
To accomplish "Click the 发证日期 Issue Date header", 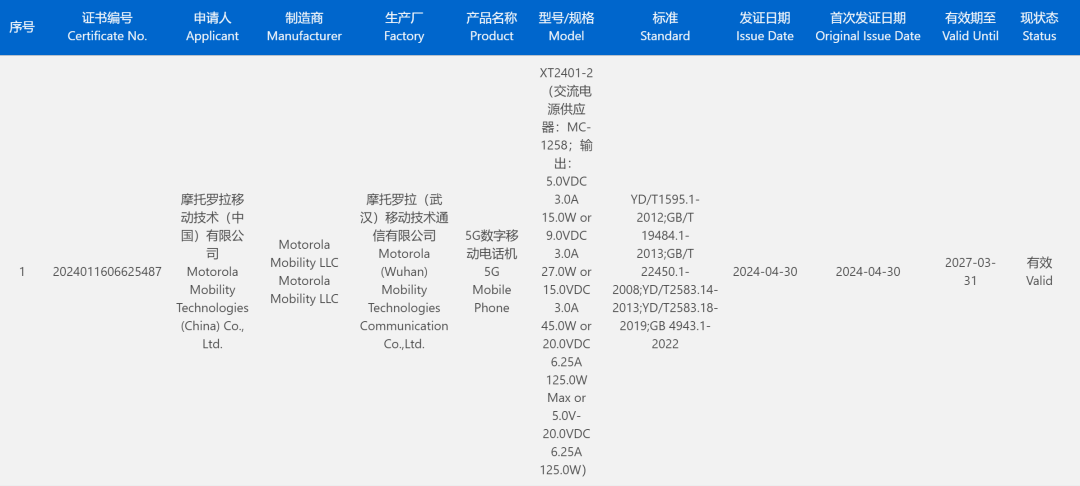I will coord(765,28).
